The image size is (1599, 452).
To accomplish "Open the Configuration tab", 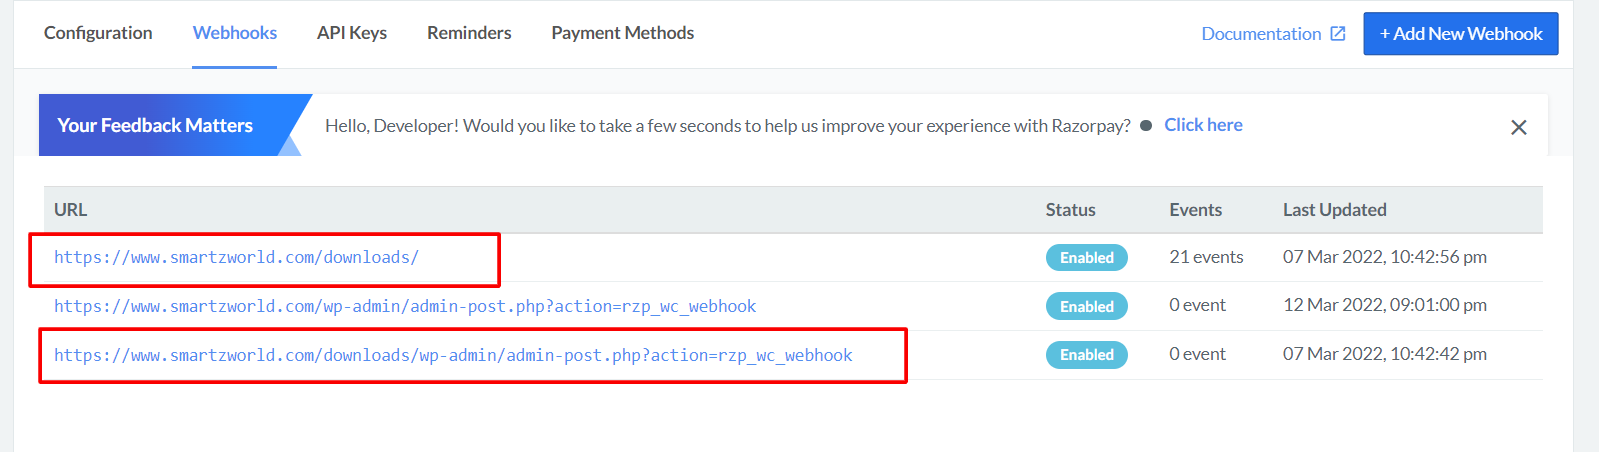I will 98,33.
